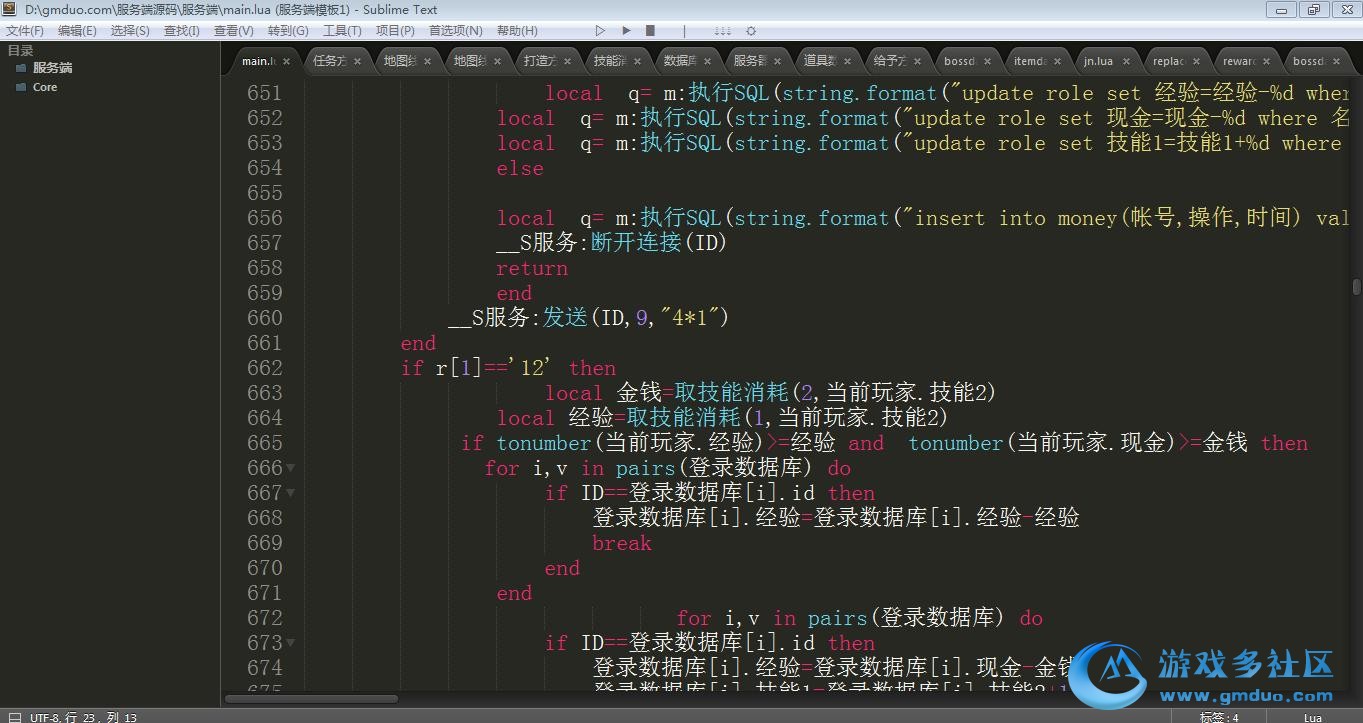Viewport: 1363px width, 723px height.
Task: Click the Sublime Text title bar icon
Action: click(x=11, y=9)
